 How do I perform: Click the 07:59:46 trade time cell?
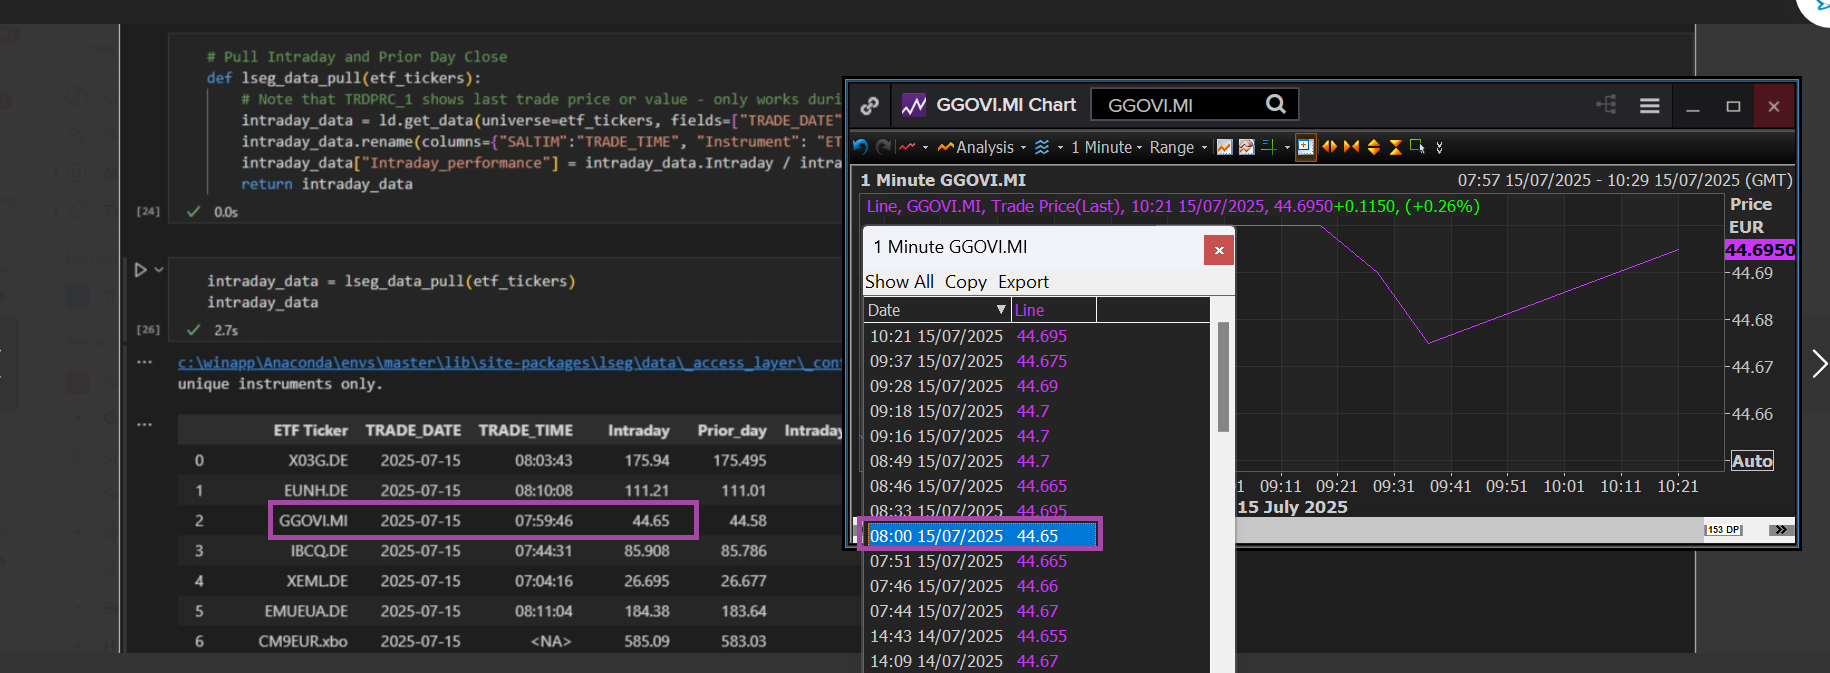click(x=544, y=521)
